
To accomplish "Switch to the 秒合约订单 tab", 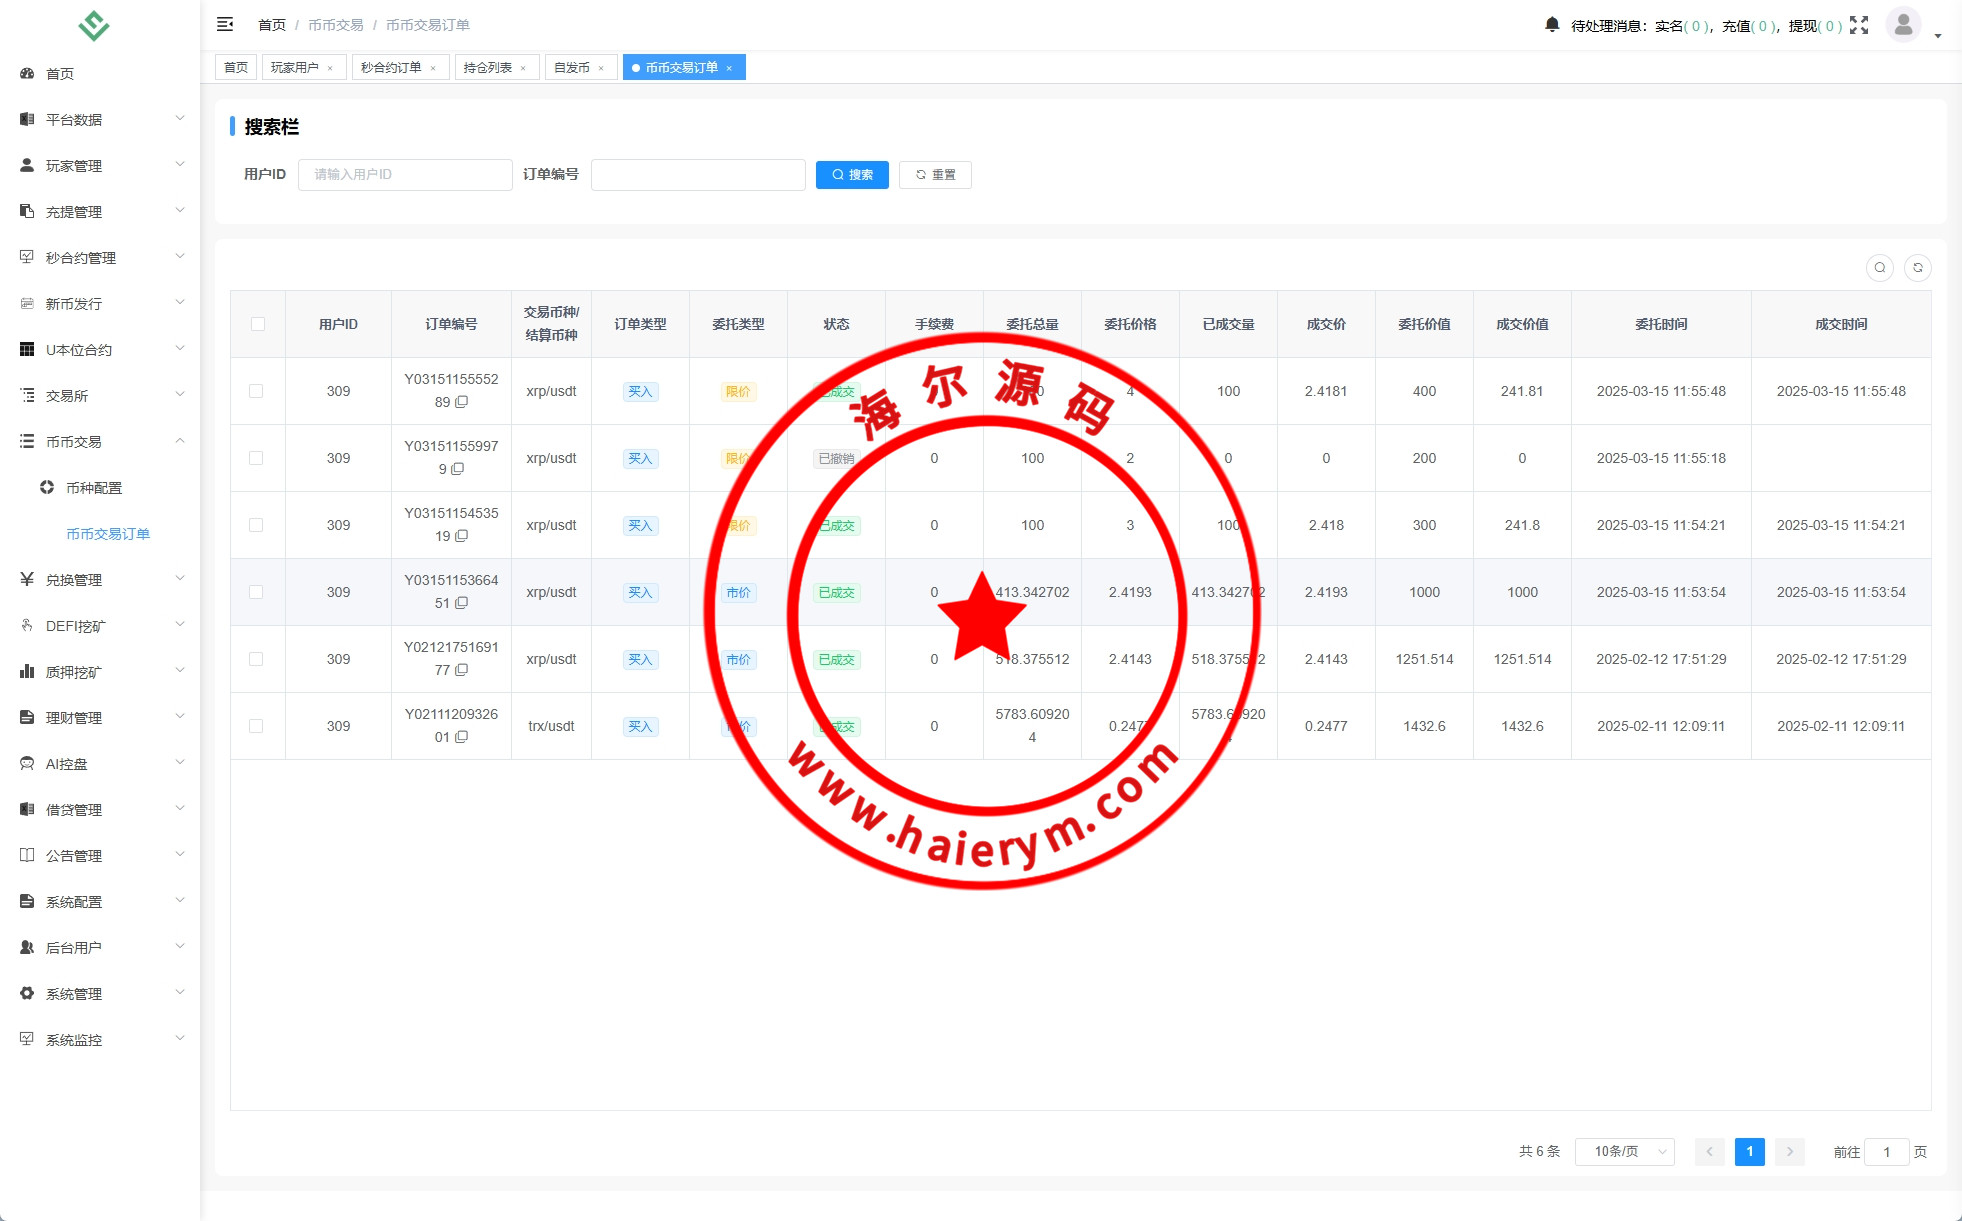I will [x=392, y=68].
